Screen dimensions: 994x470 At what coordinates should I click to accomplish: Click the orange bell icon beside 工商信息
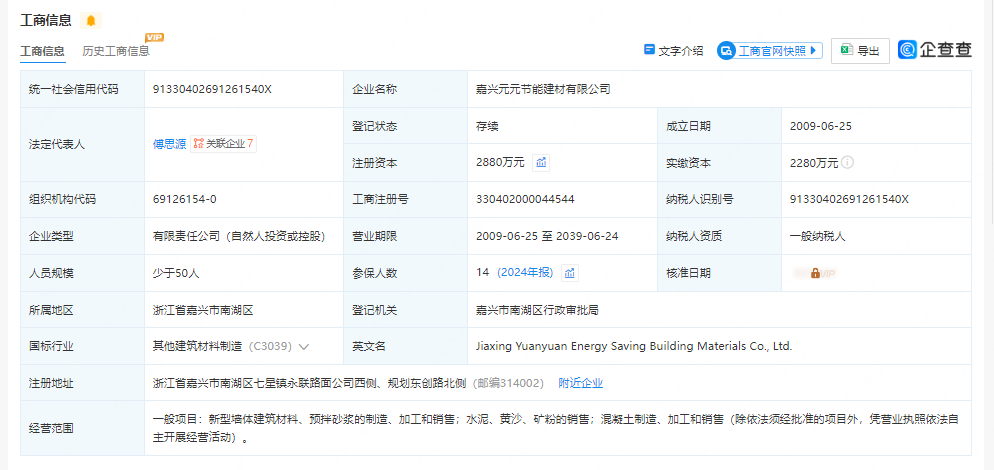[91, 20]
